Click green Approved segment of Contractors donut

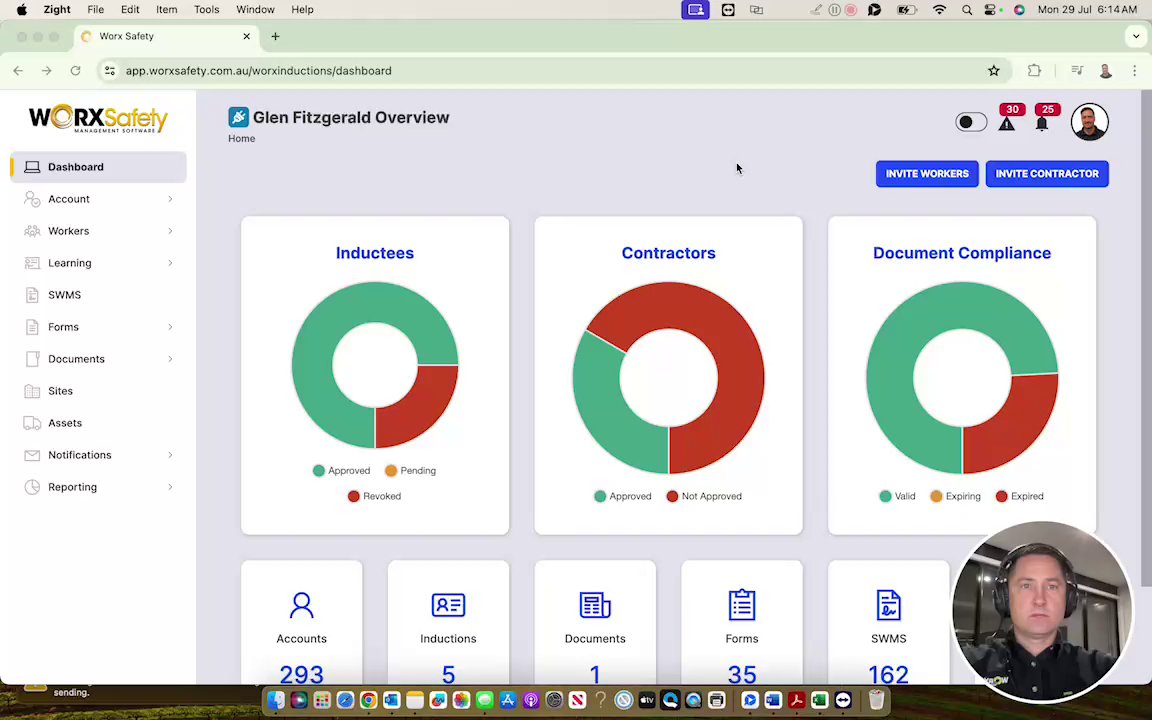point(610,415)
